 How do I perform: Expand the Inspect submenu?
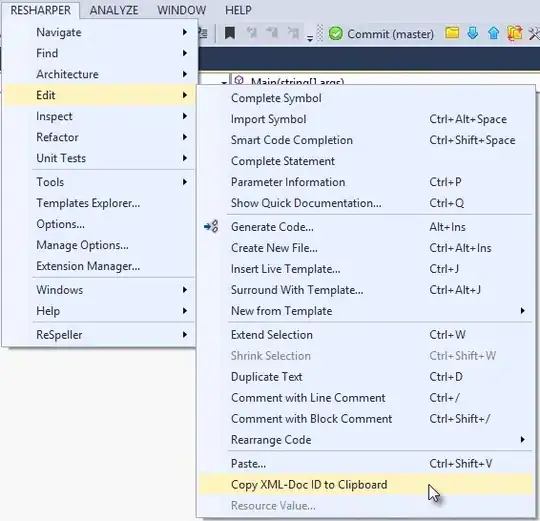pyautogui.click(x=100, y=116)
